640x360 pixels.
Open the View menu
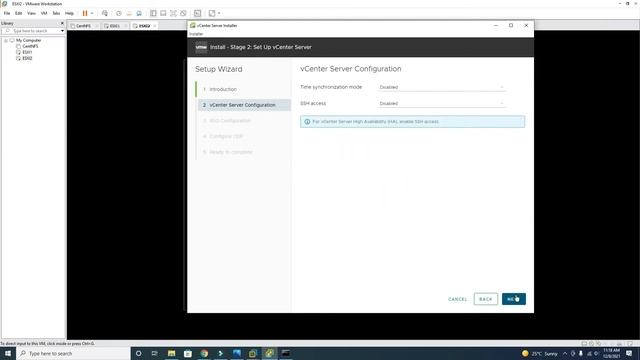(x=31, y=13)
